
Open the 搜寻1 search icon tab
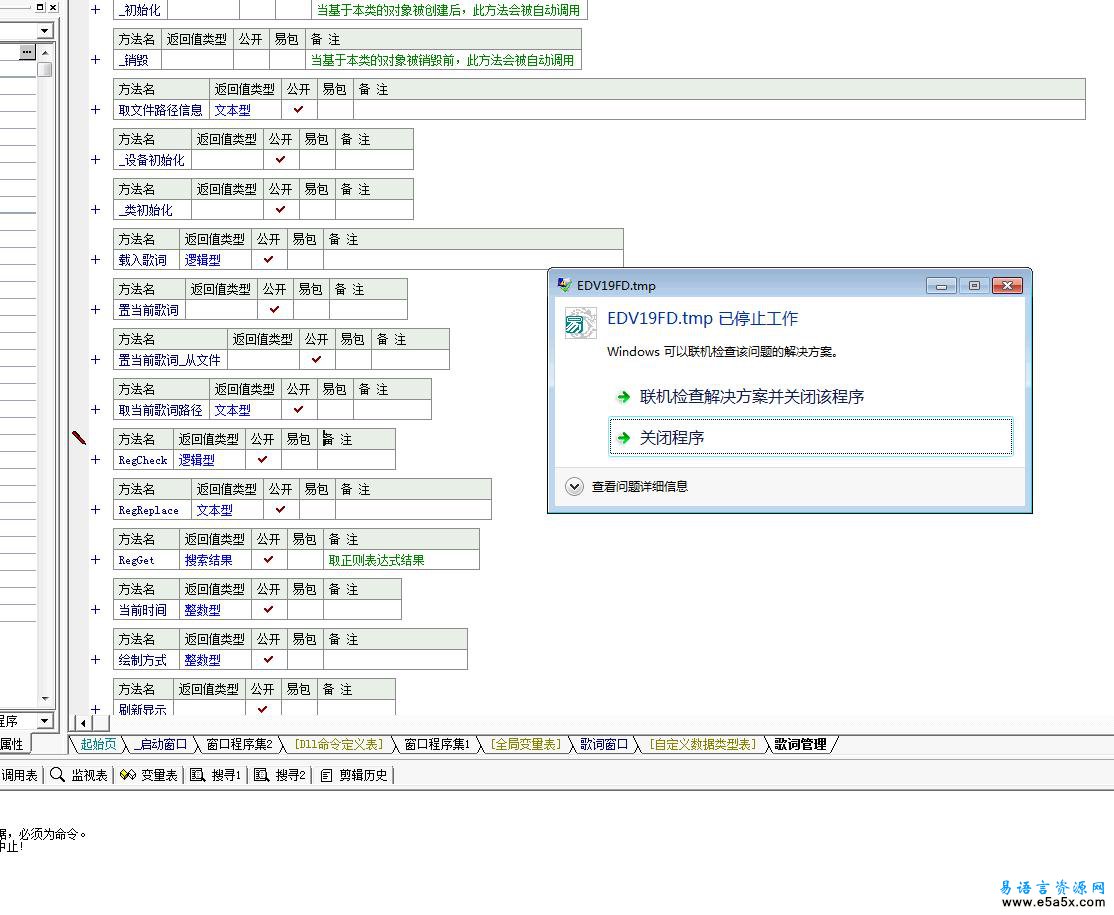(197, 774)
